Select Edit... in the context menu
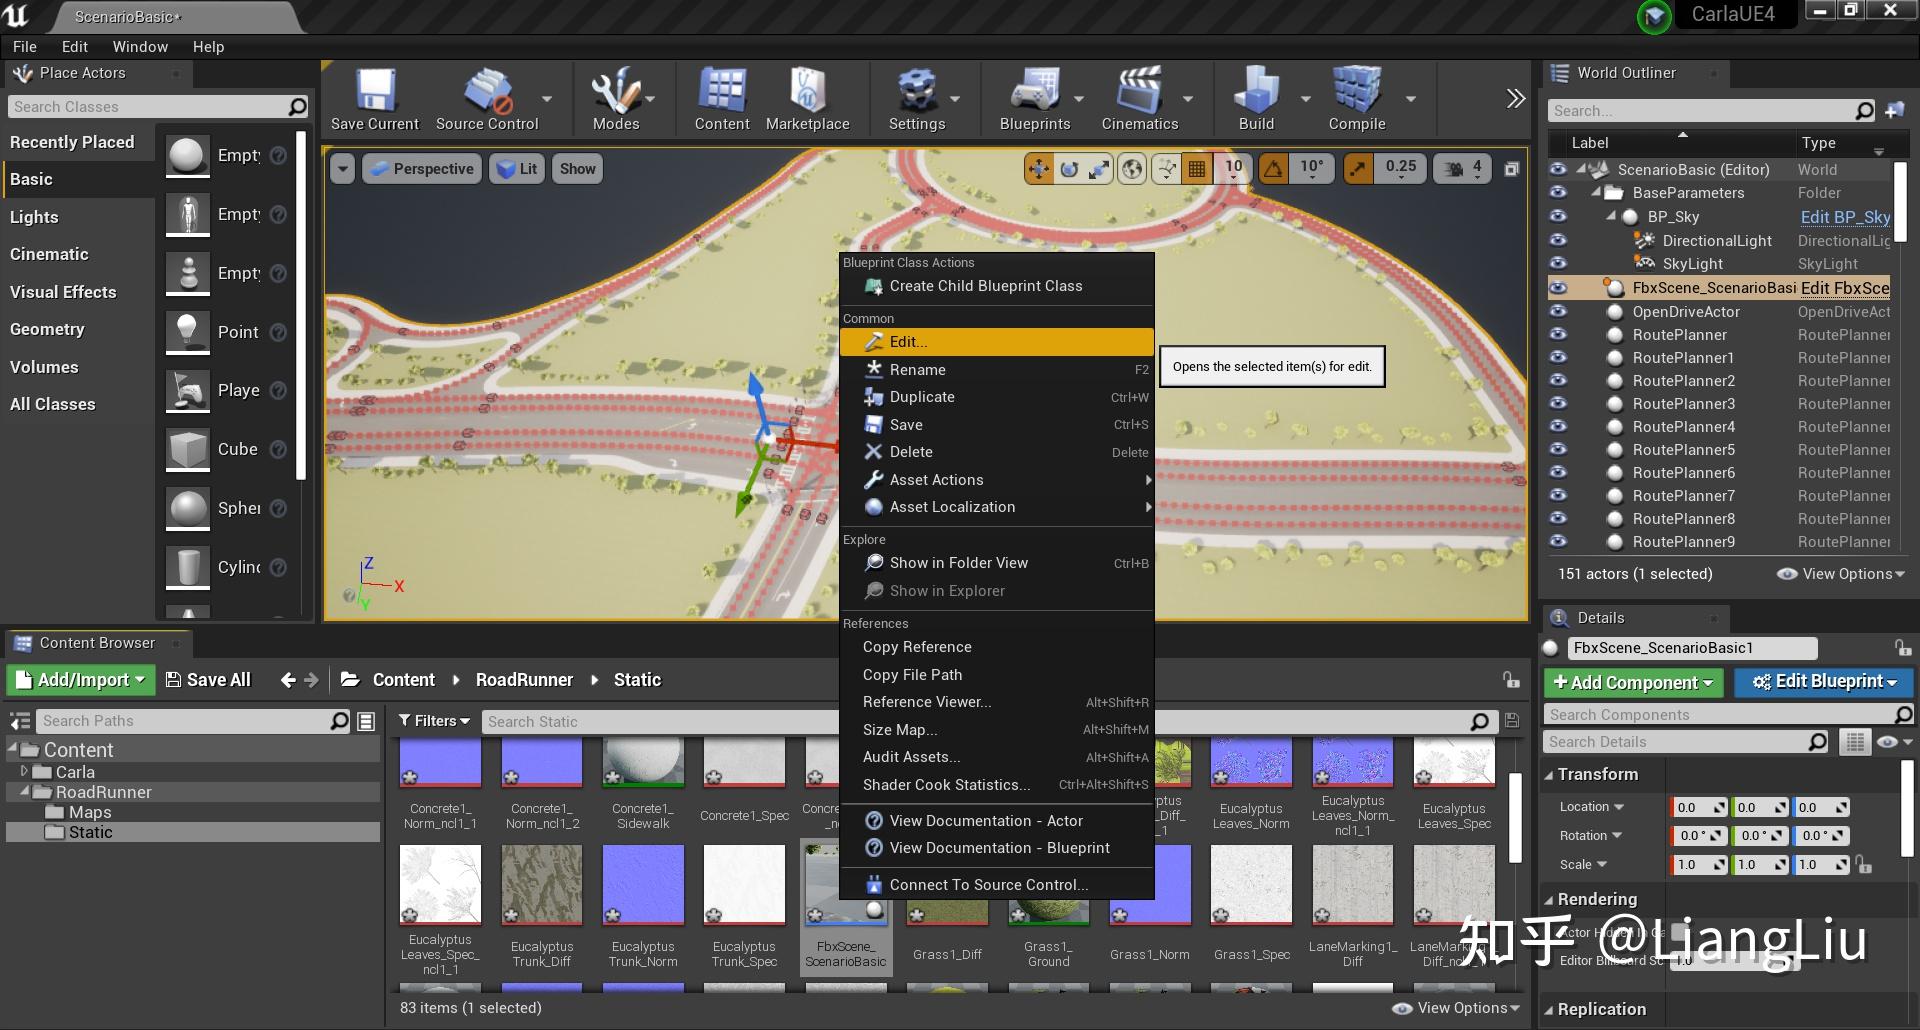This screenshot has width=1920, height=1030. click(x=908, y=342)
